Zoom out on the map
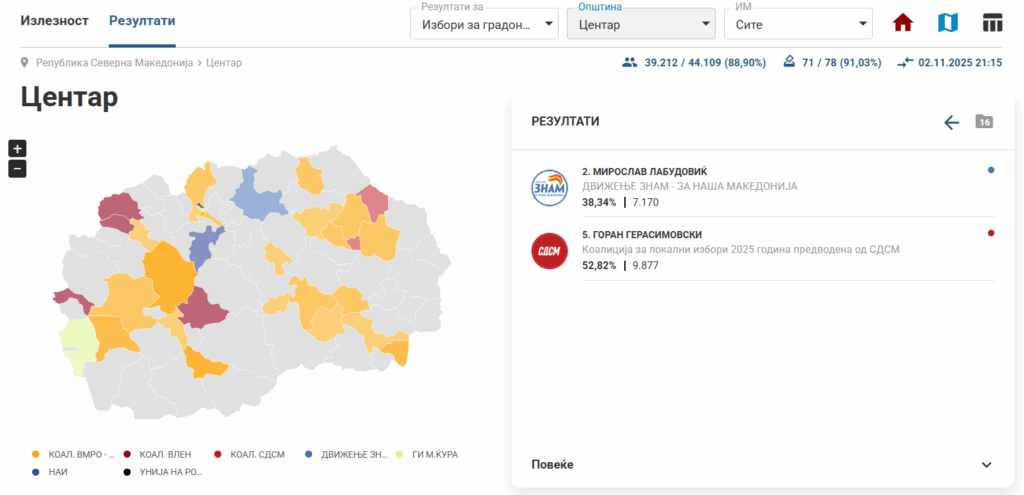 [x=17, y=169]
